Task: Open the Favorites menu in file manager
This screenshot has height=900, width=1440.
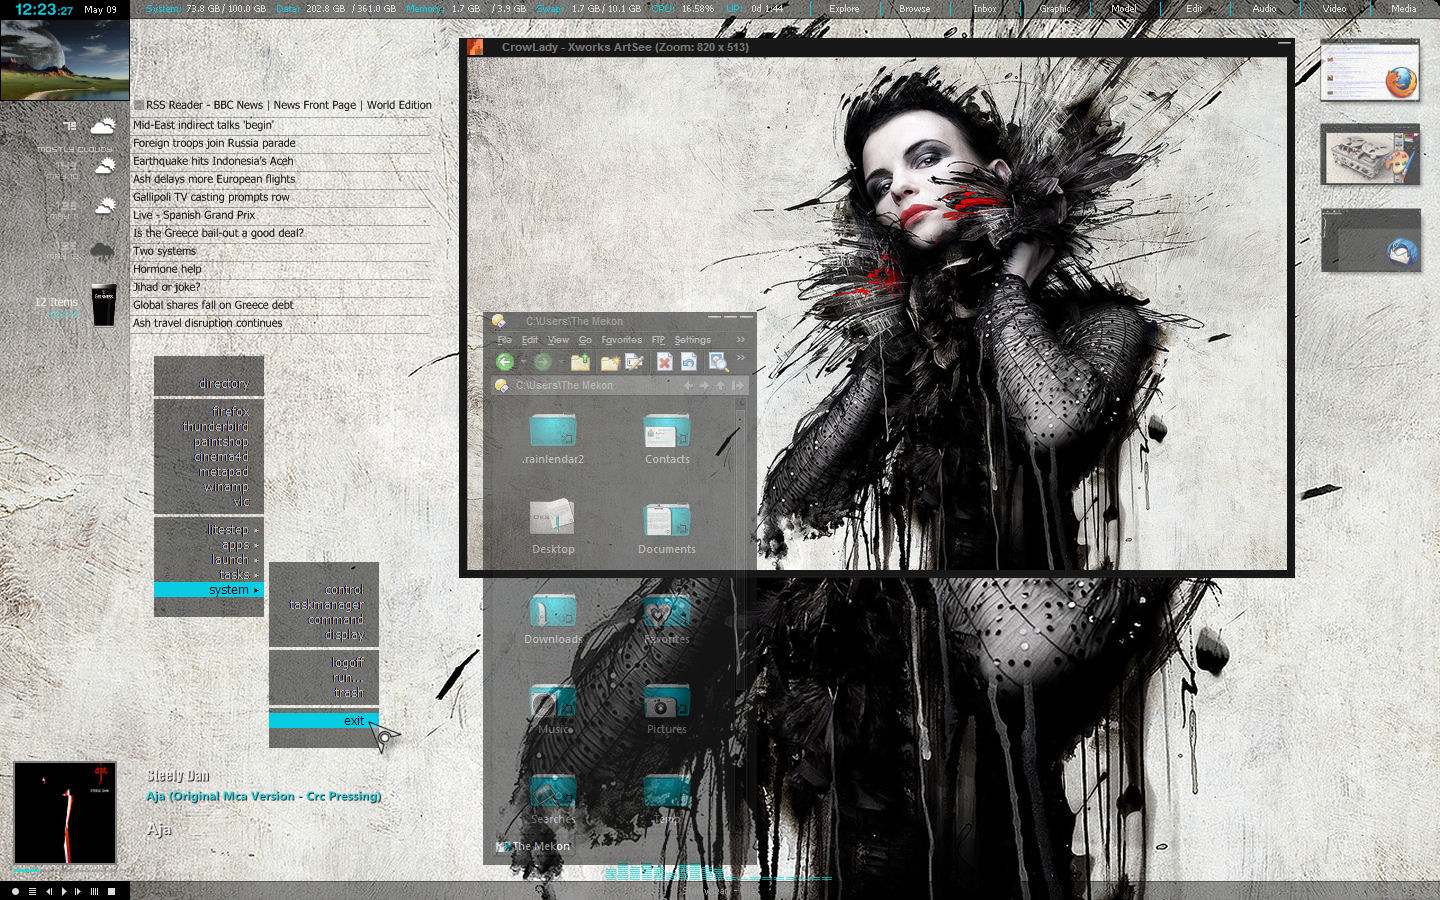Action: (x=621, y=340)
